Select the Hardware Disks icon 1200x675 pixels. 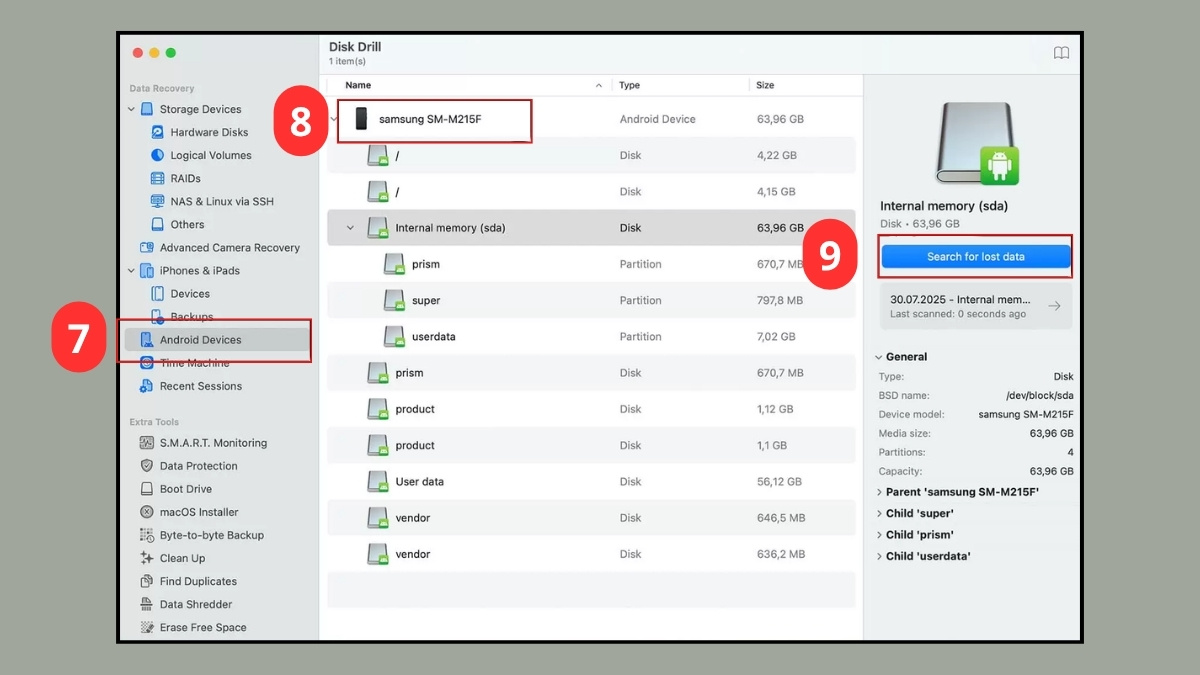[x=157, y=132]
